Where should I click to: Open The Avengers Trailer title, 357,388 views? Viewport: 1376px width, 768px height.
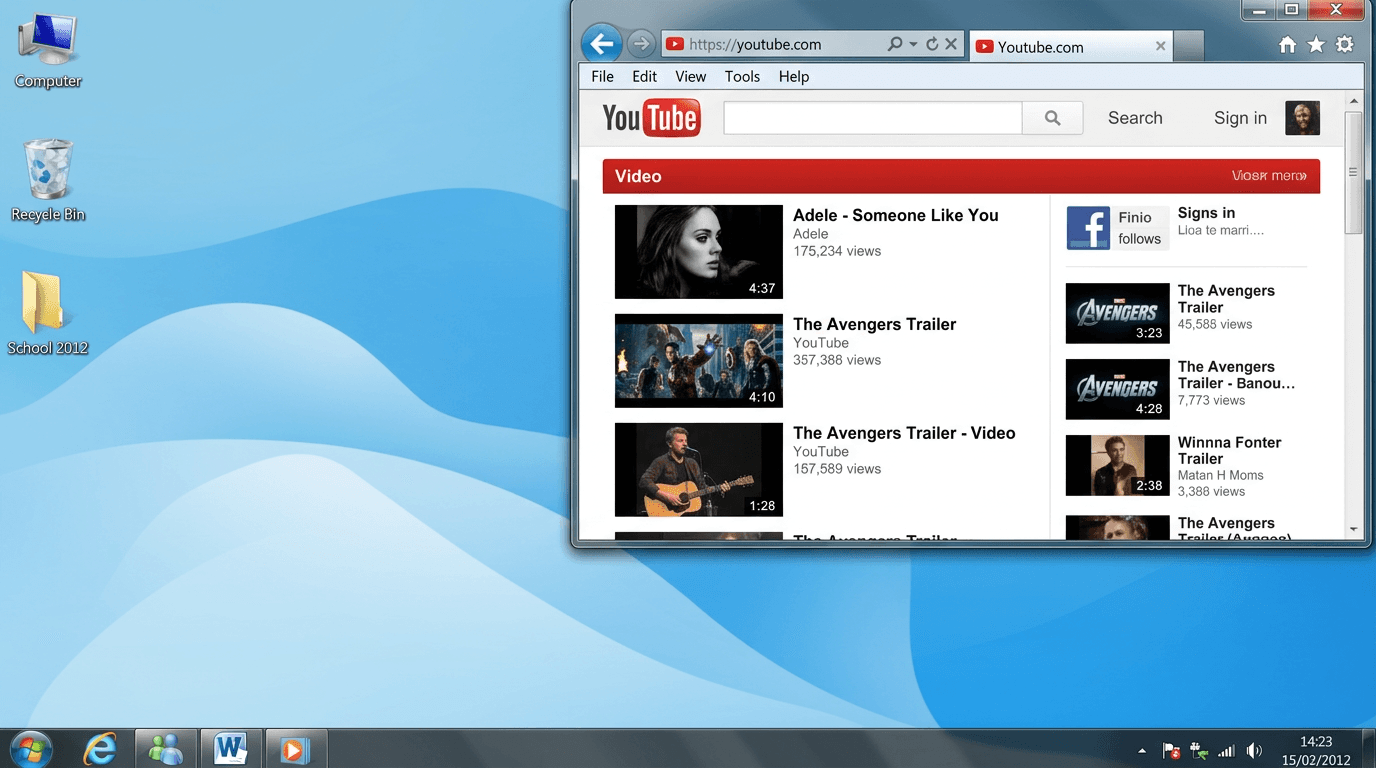875,324
